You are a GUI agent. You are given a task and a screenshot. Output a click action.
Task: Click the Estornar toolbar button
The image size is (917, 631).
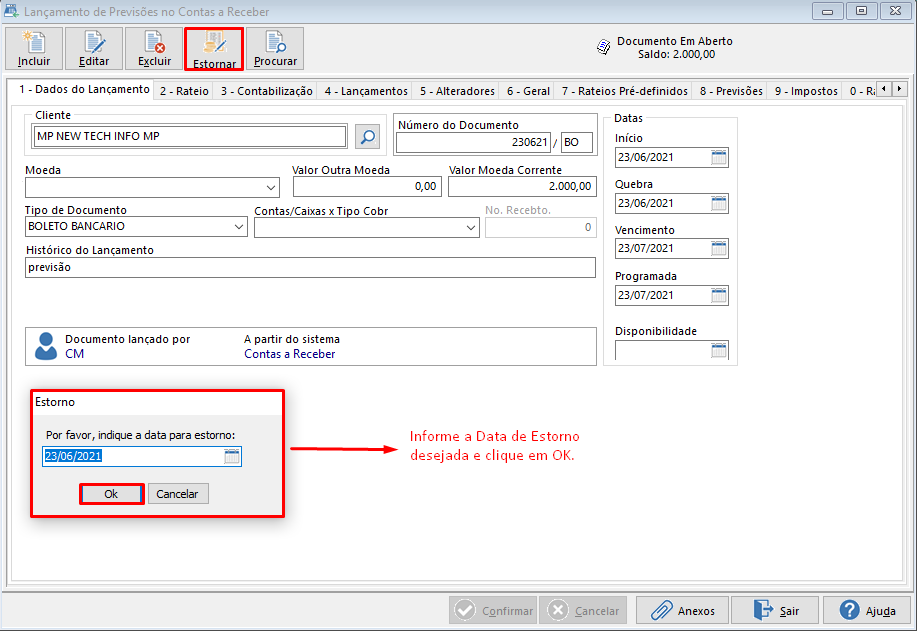(x=214, y=50)
